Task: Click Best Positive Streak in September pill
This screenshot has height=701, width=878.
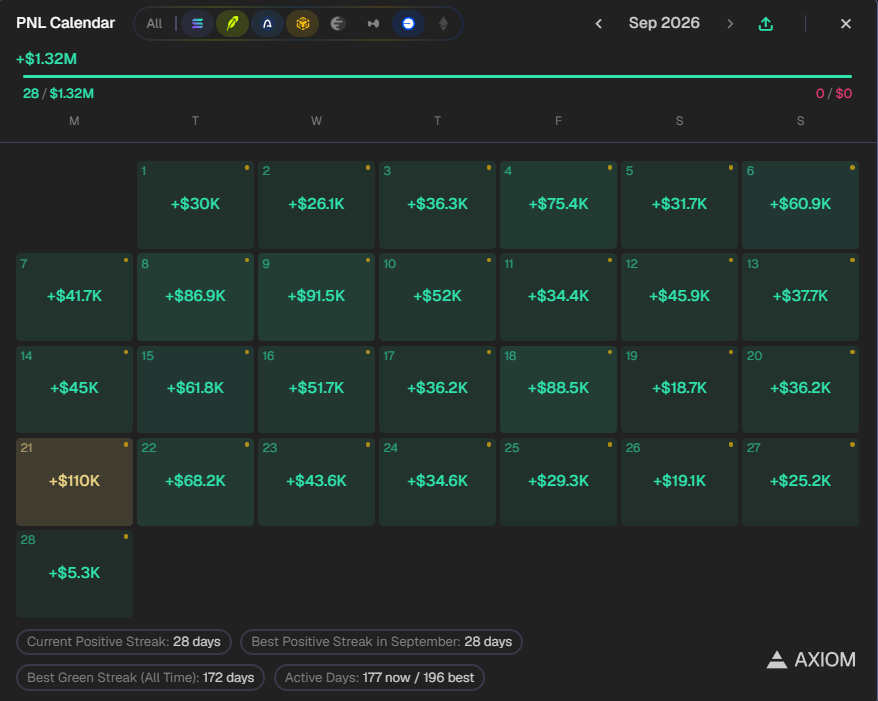Action: click(381, 642)
